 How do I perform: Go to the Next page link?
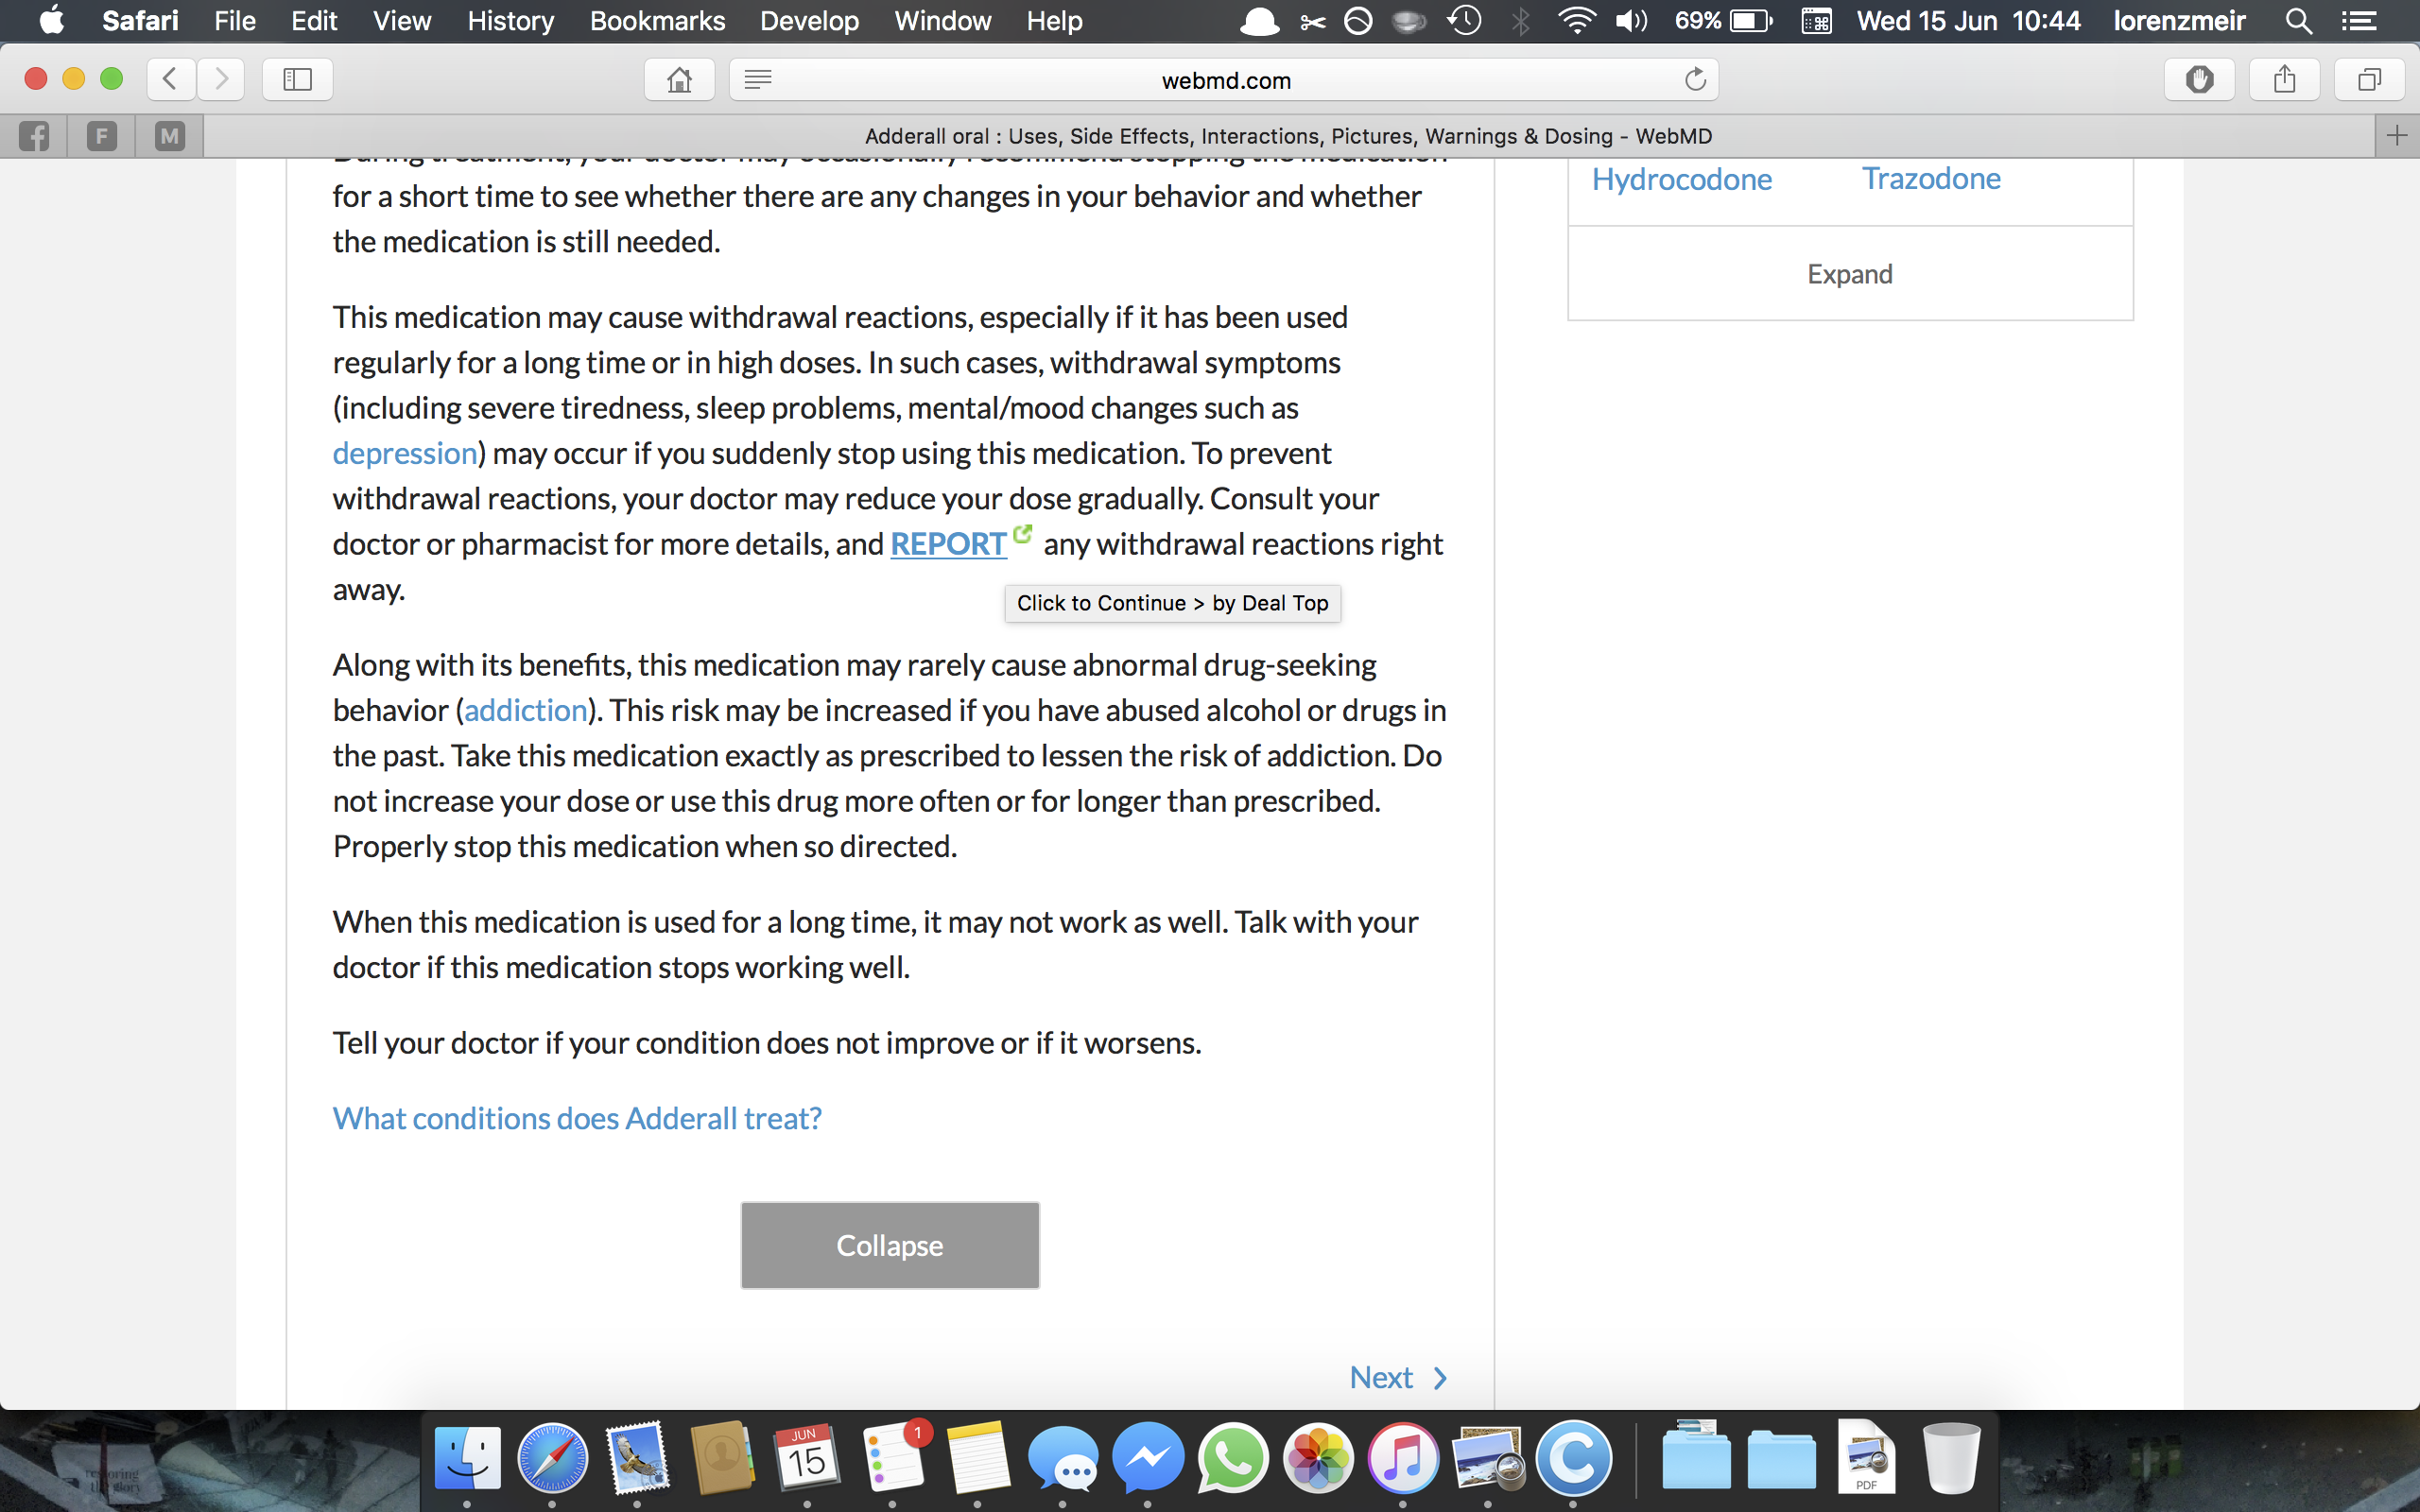(x=1398, y=1378)
